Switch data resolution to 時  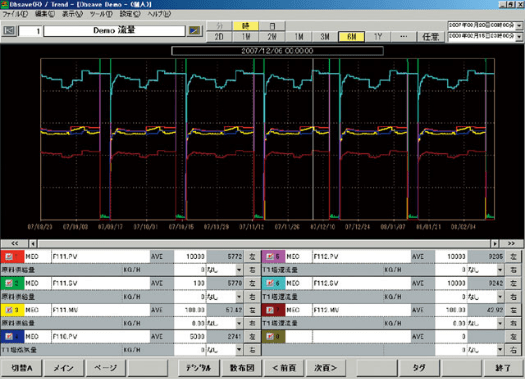[x=246, y=26]
